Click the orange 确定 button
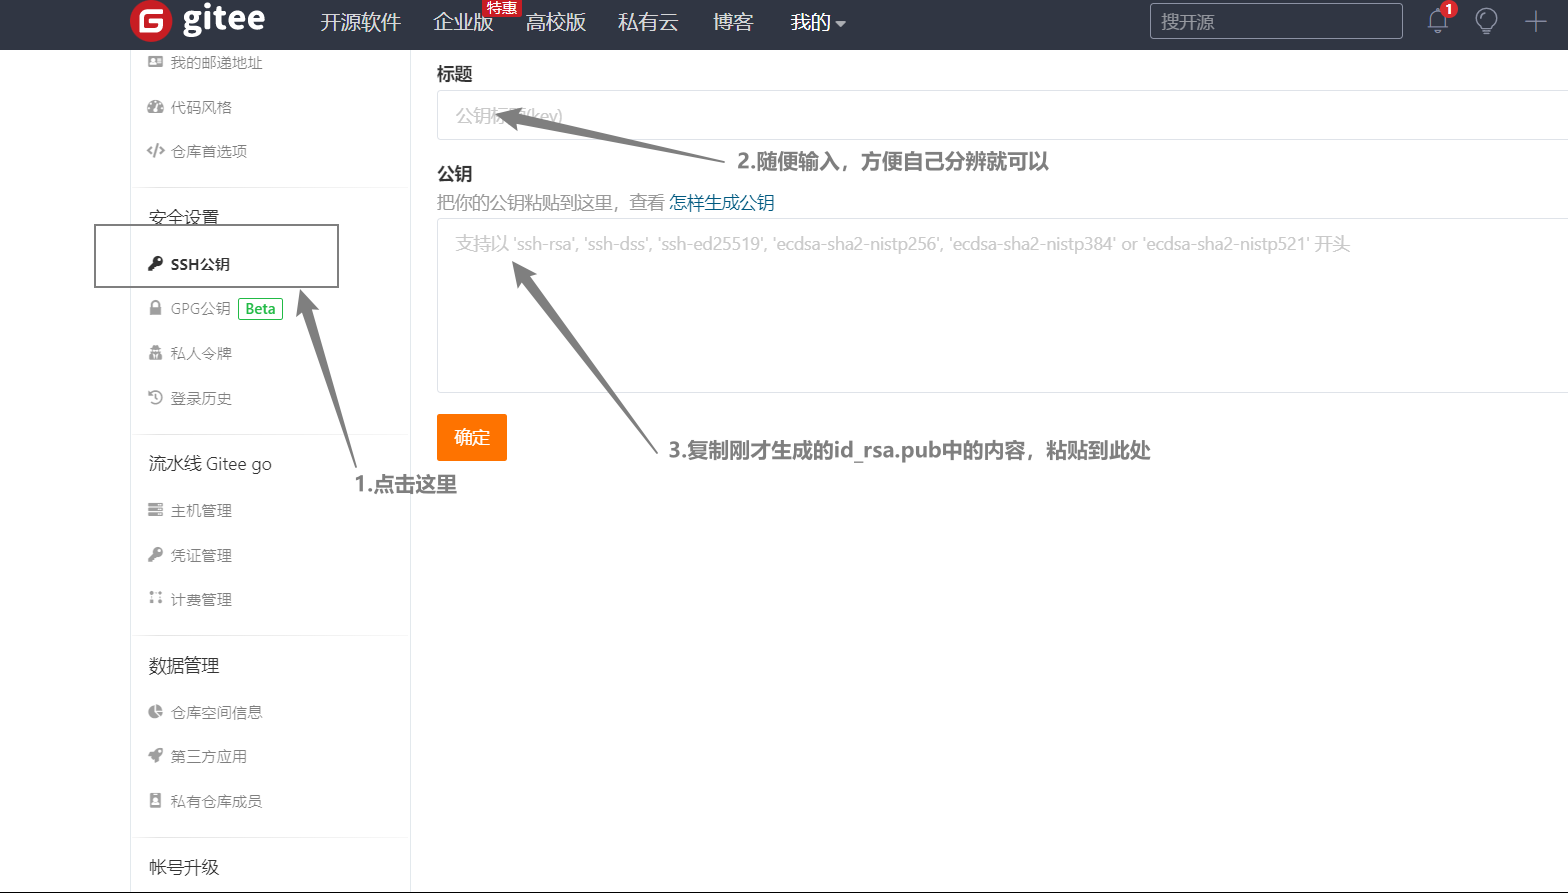 (472, 437)
